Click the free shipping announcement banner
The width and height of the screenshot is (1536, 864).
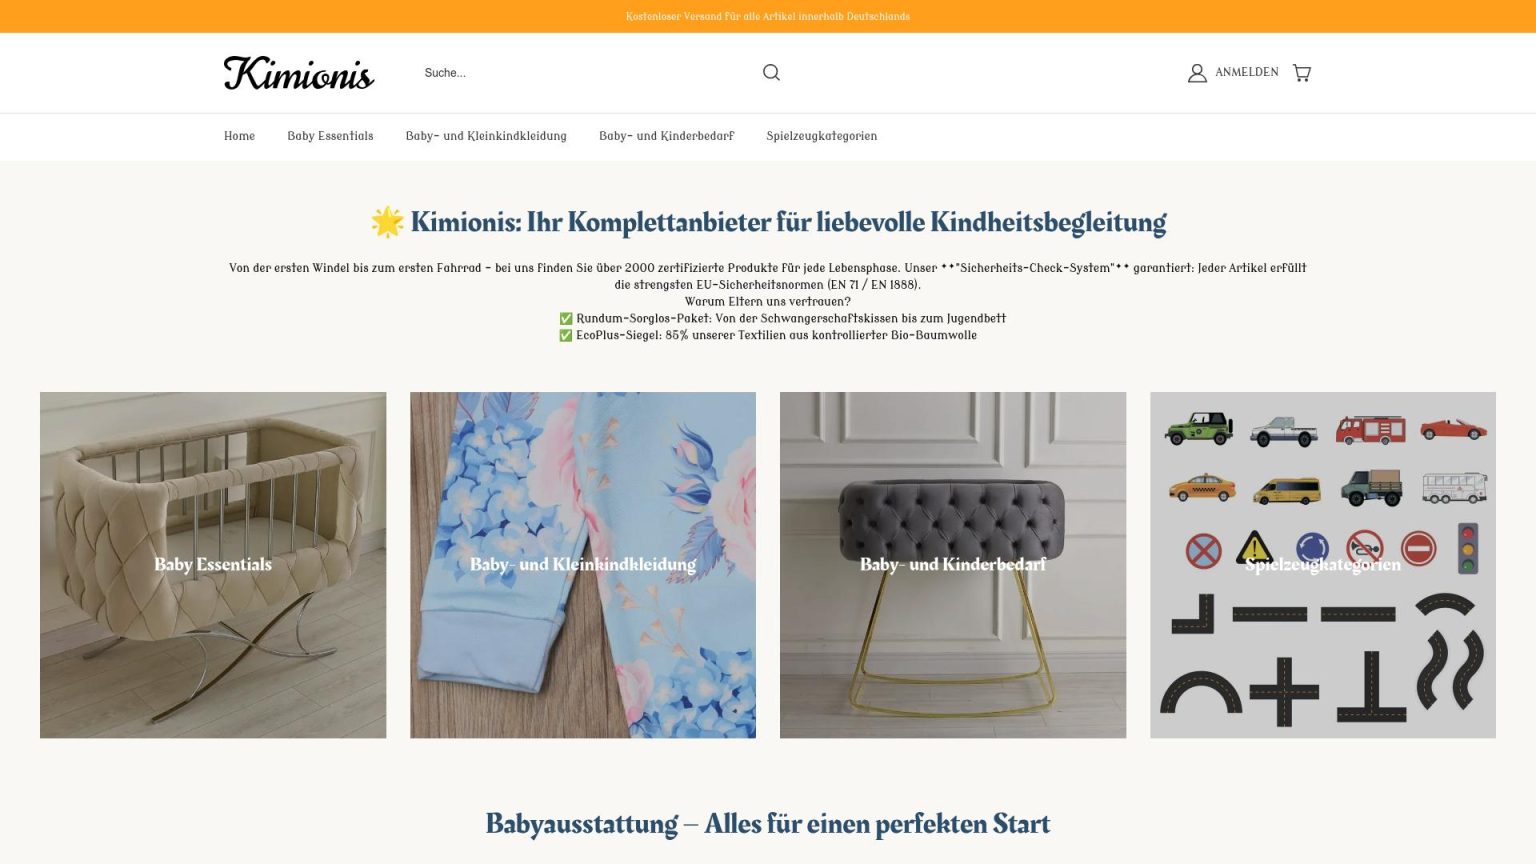[768, 16]
